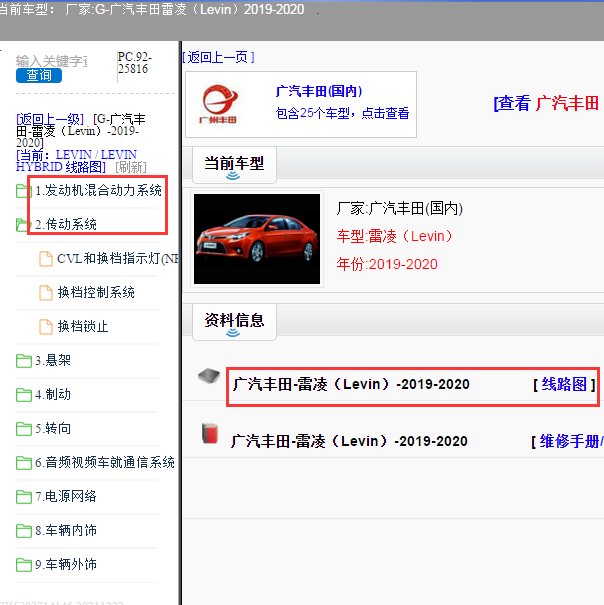Click the text 年份:2019-2020
Screen dimensions: 604x605
pos(387,264)
